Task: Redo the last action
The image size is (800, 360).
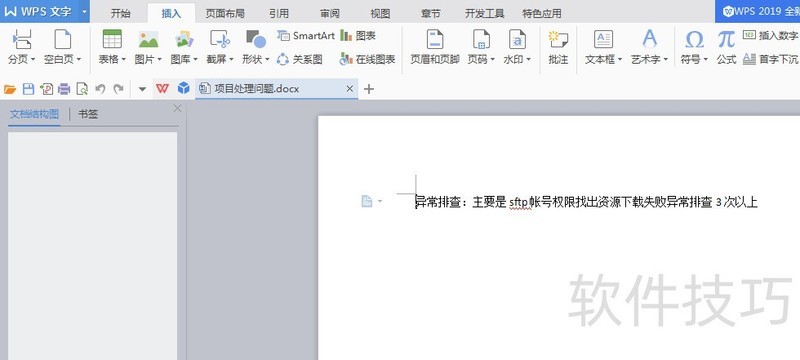Action: (118, 89)
